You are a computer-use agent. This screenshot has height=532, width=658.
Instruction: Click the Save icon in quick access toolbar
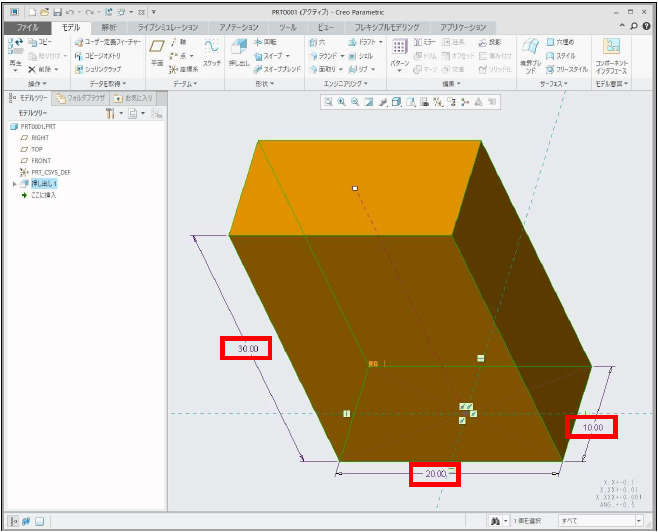(x=58, y=11)
